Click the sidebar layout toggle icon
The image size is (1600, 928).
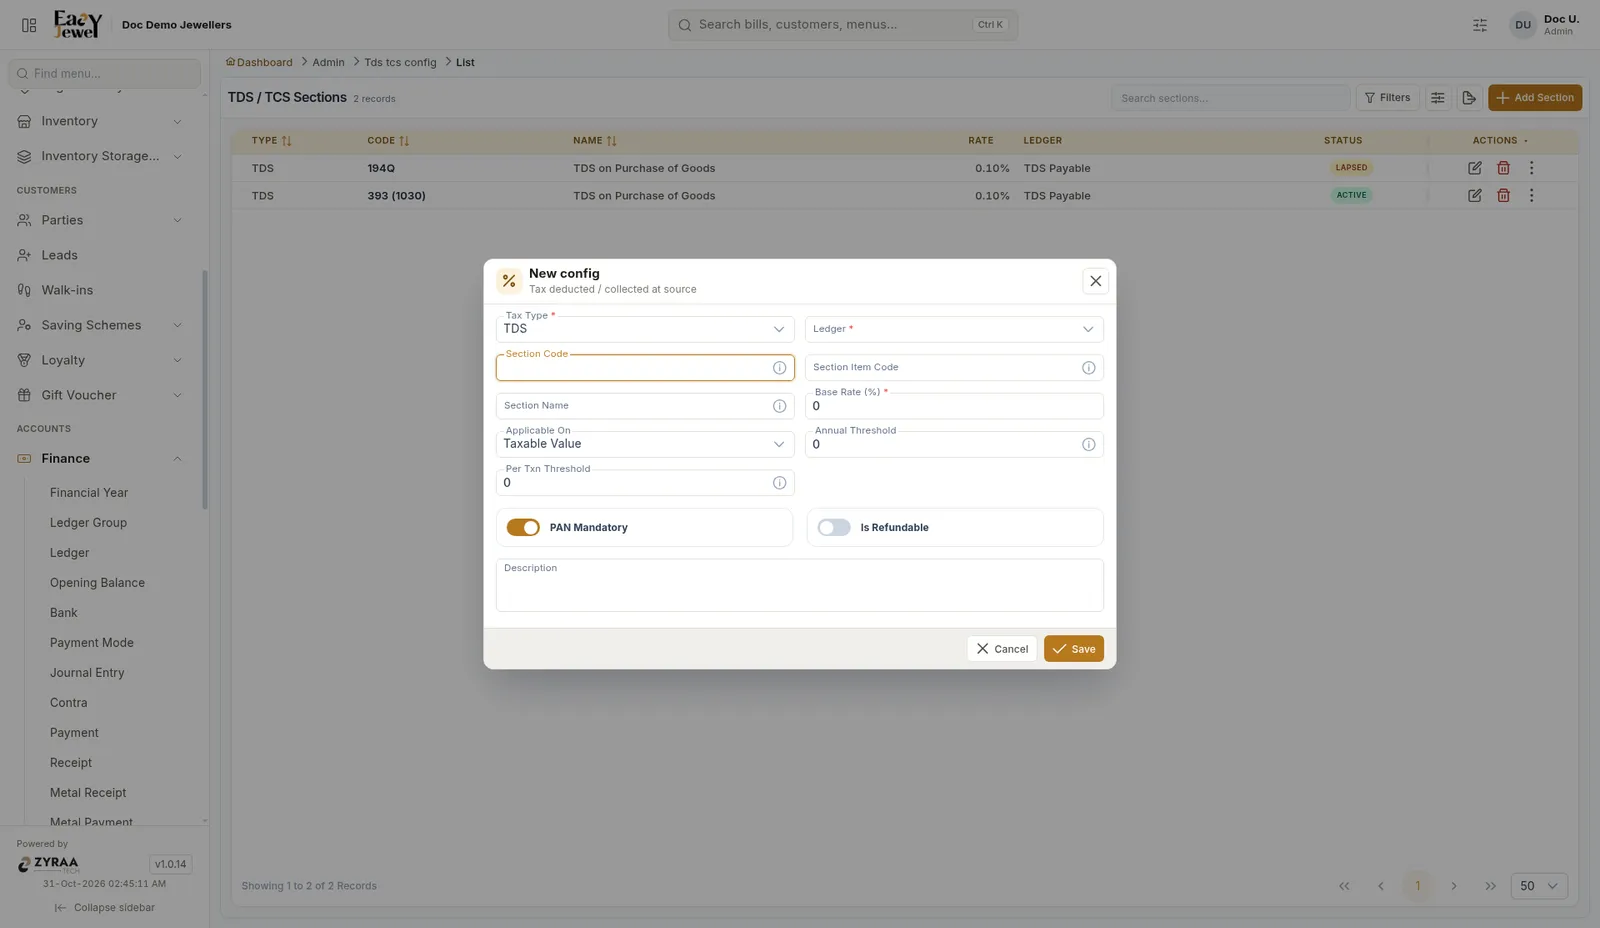click(29, 25)
